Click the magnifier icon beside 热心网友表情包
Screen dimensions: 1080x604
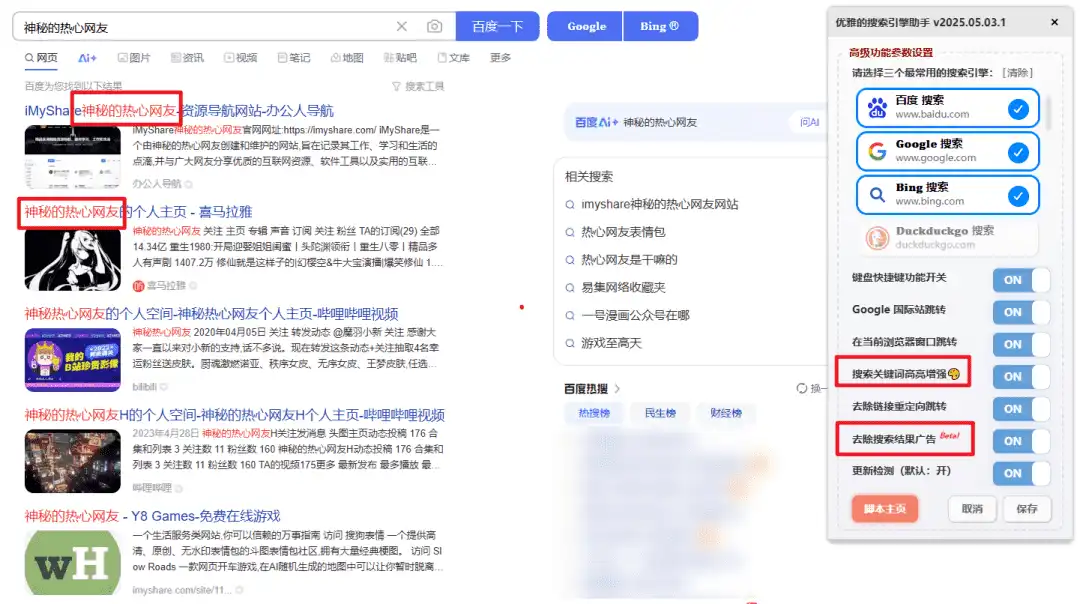click(x=570, y=232)
